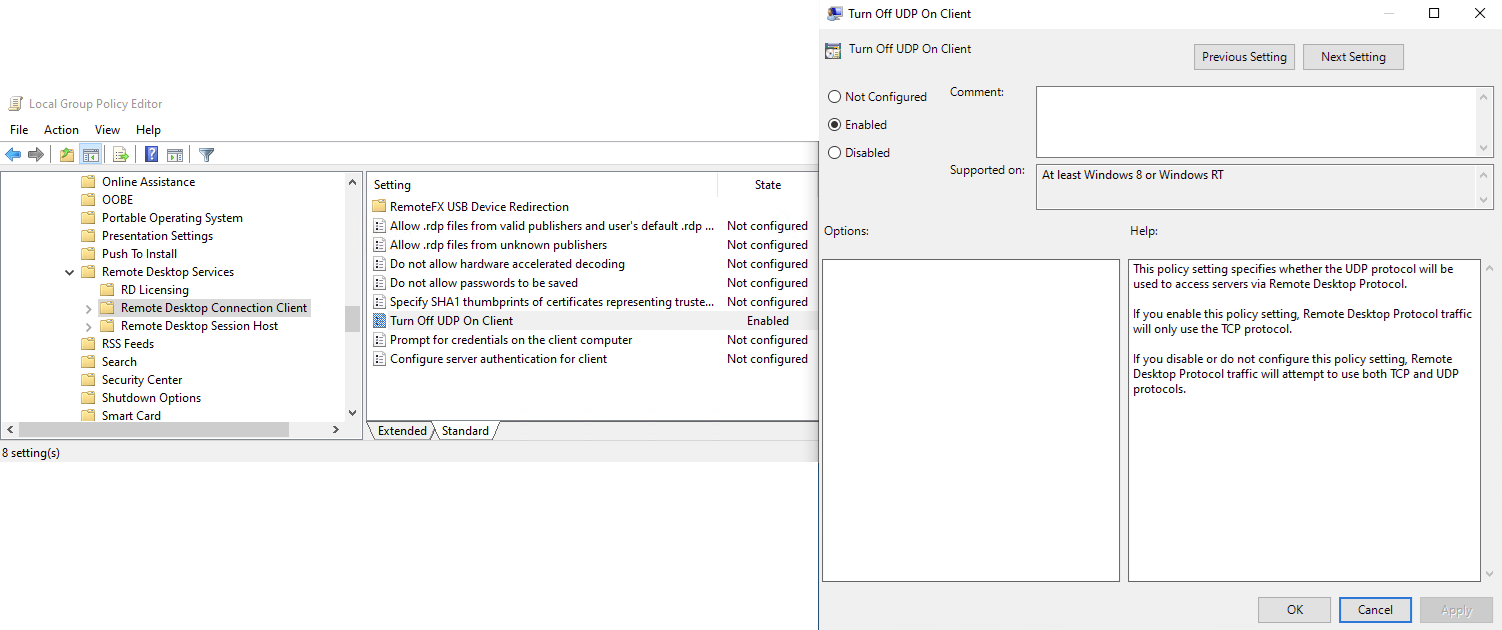This screenshot has width=1502, height=630.
Task: Click the Back navigation arrow
Action: click(x=13, y=154)
